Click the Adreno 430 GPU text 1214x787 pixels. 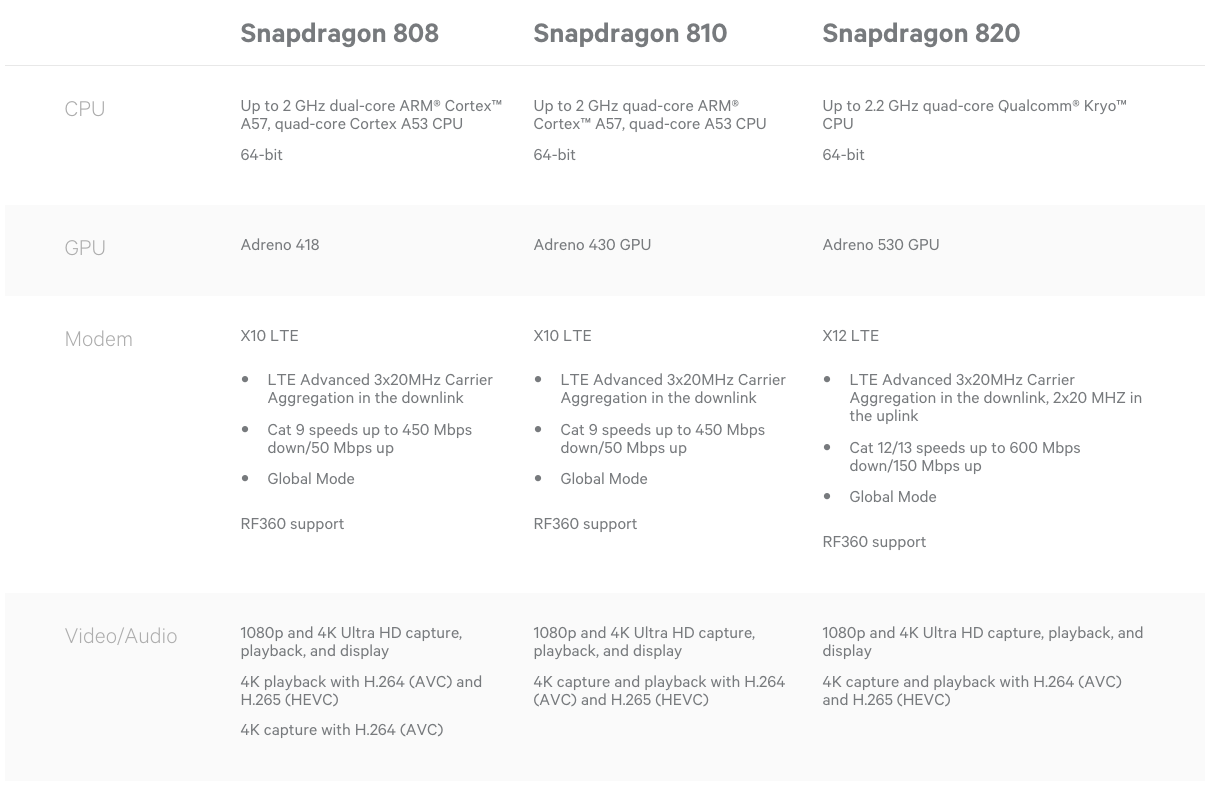coord(592,245)
